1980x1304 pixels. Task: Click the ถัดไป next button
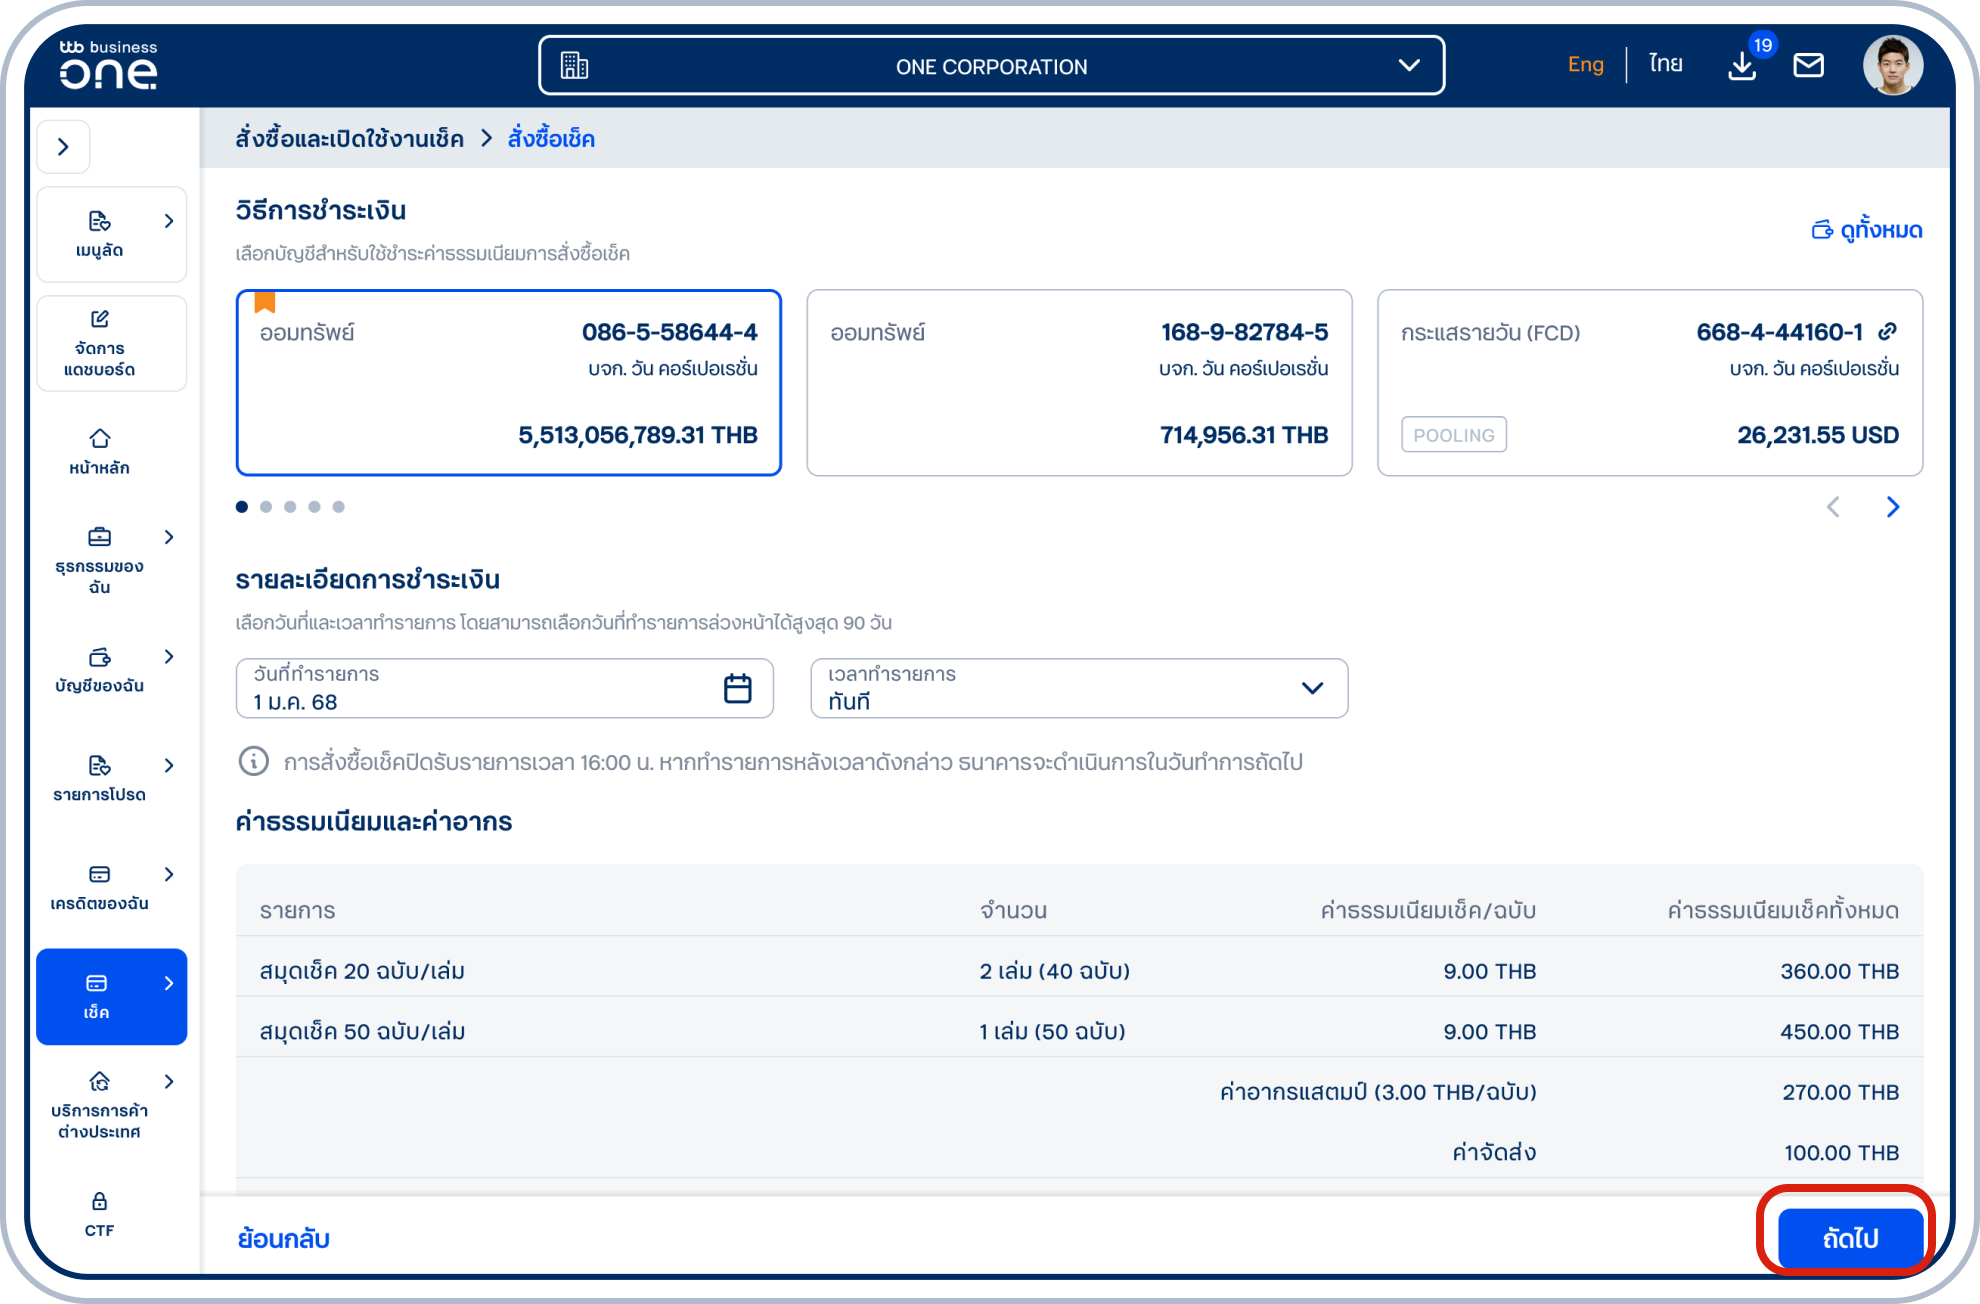coord(1849,1238)
